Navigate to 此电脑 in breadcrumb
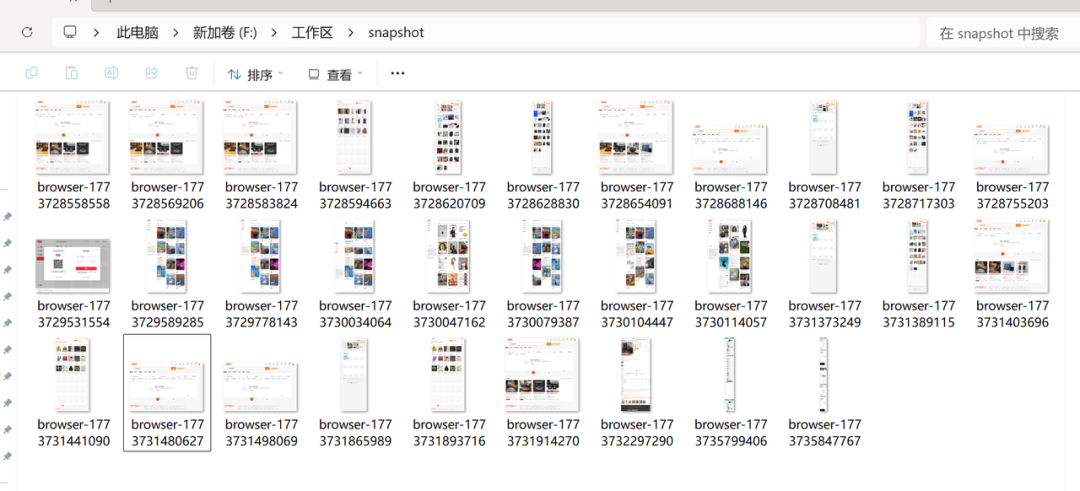 click(137, 32)
